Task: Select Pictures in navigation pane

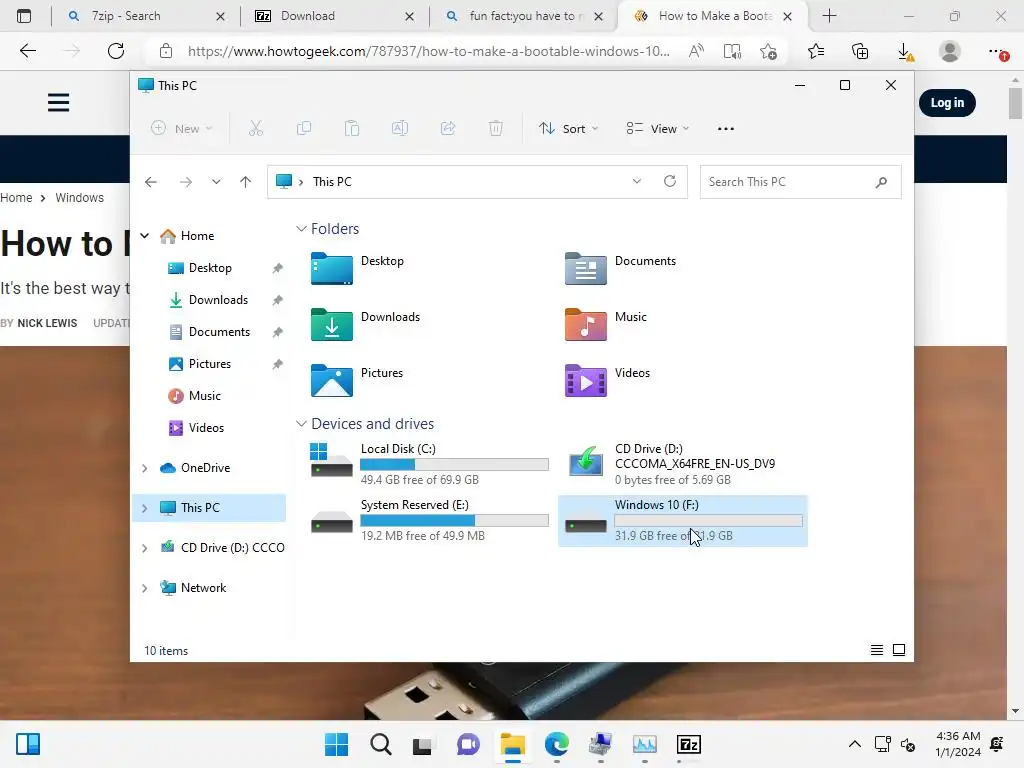Action: 210,364
